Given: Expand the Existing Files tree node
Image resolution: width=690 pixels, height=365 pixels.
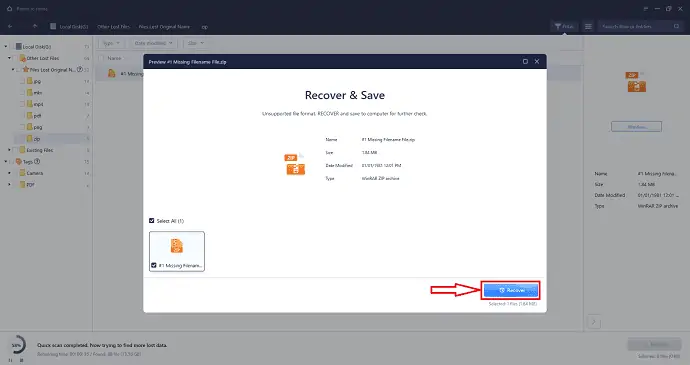Looking at the screenshot, I should click(9, 150).
